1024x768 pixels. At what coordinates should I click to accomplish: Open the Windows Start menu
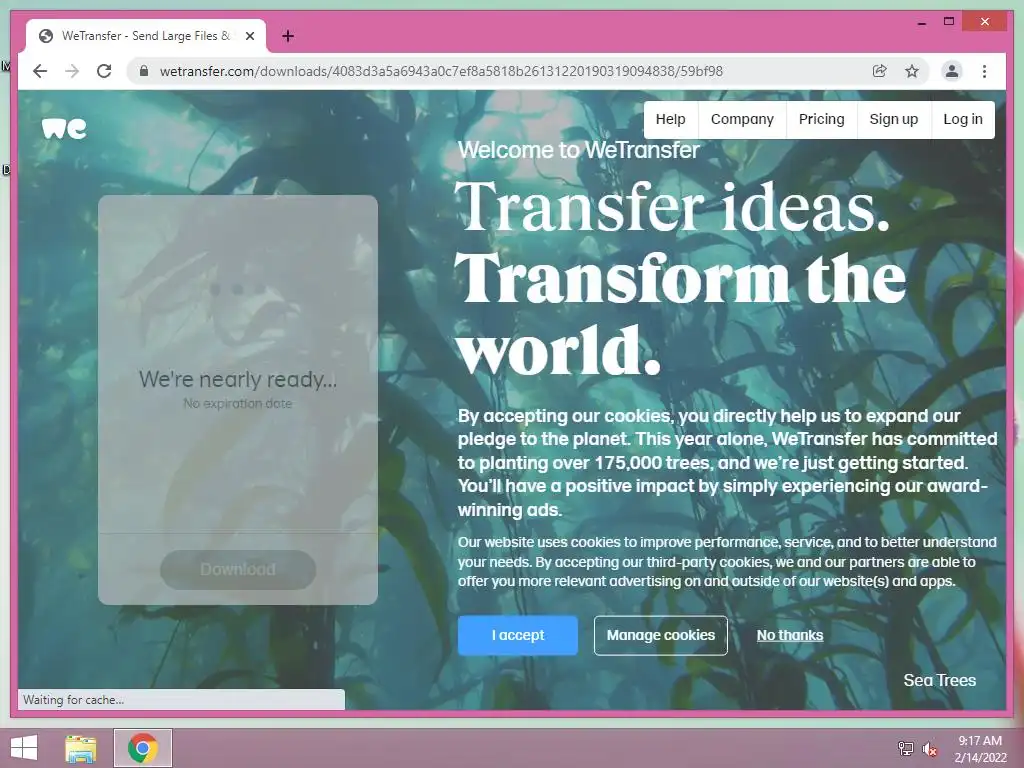coord(24,748)
